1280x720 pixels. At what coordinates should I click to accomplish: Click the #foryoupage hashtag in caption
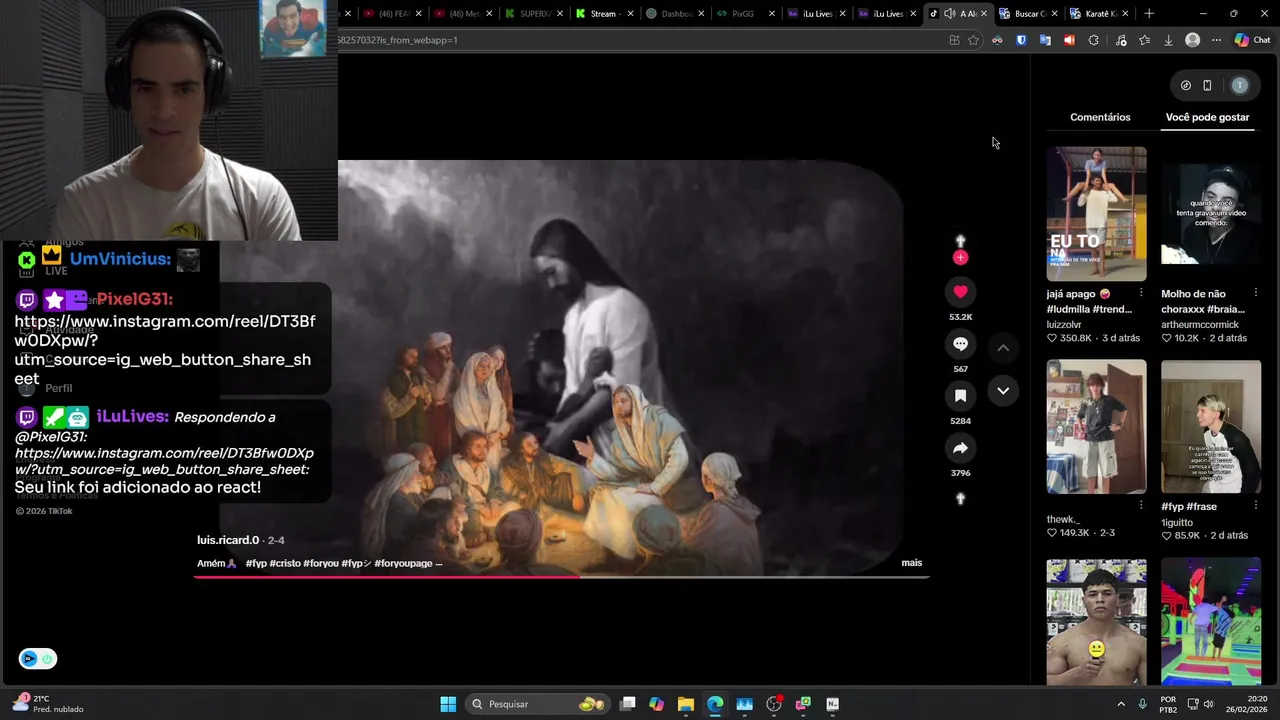404,563
